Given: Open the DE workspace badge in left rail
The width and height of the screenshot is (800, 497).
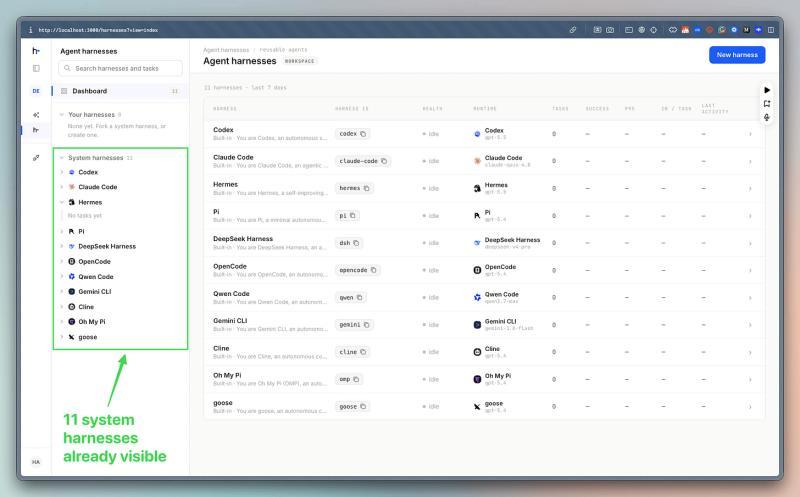Looking at the screenshot, I should click(x=36, y=91).
